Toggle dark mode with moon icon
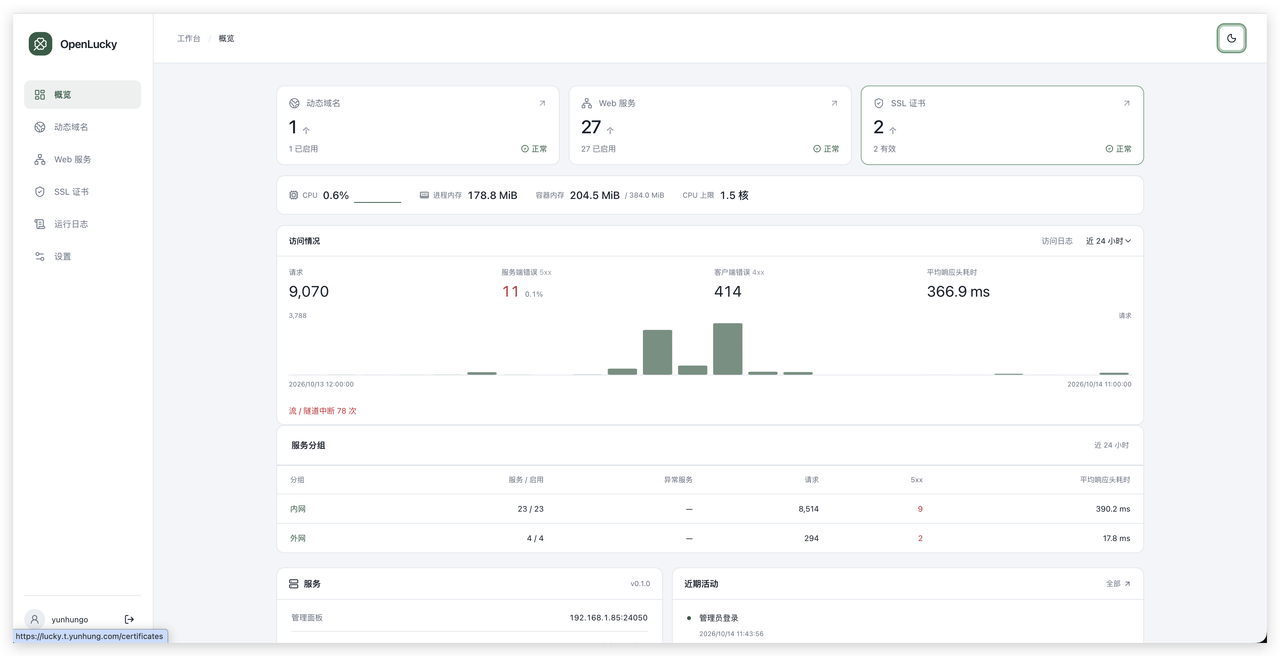1280x656 pixels. coord(1231,39)
